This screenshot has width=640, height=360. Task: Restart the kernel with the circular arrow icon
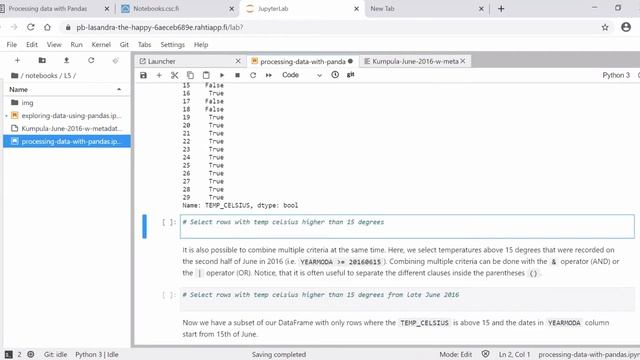point(253,75)
